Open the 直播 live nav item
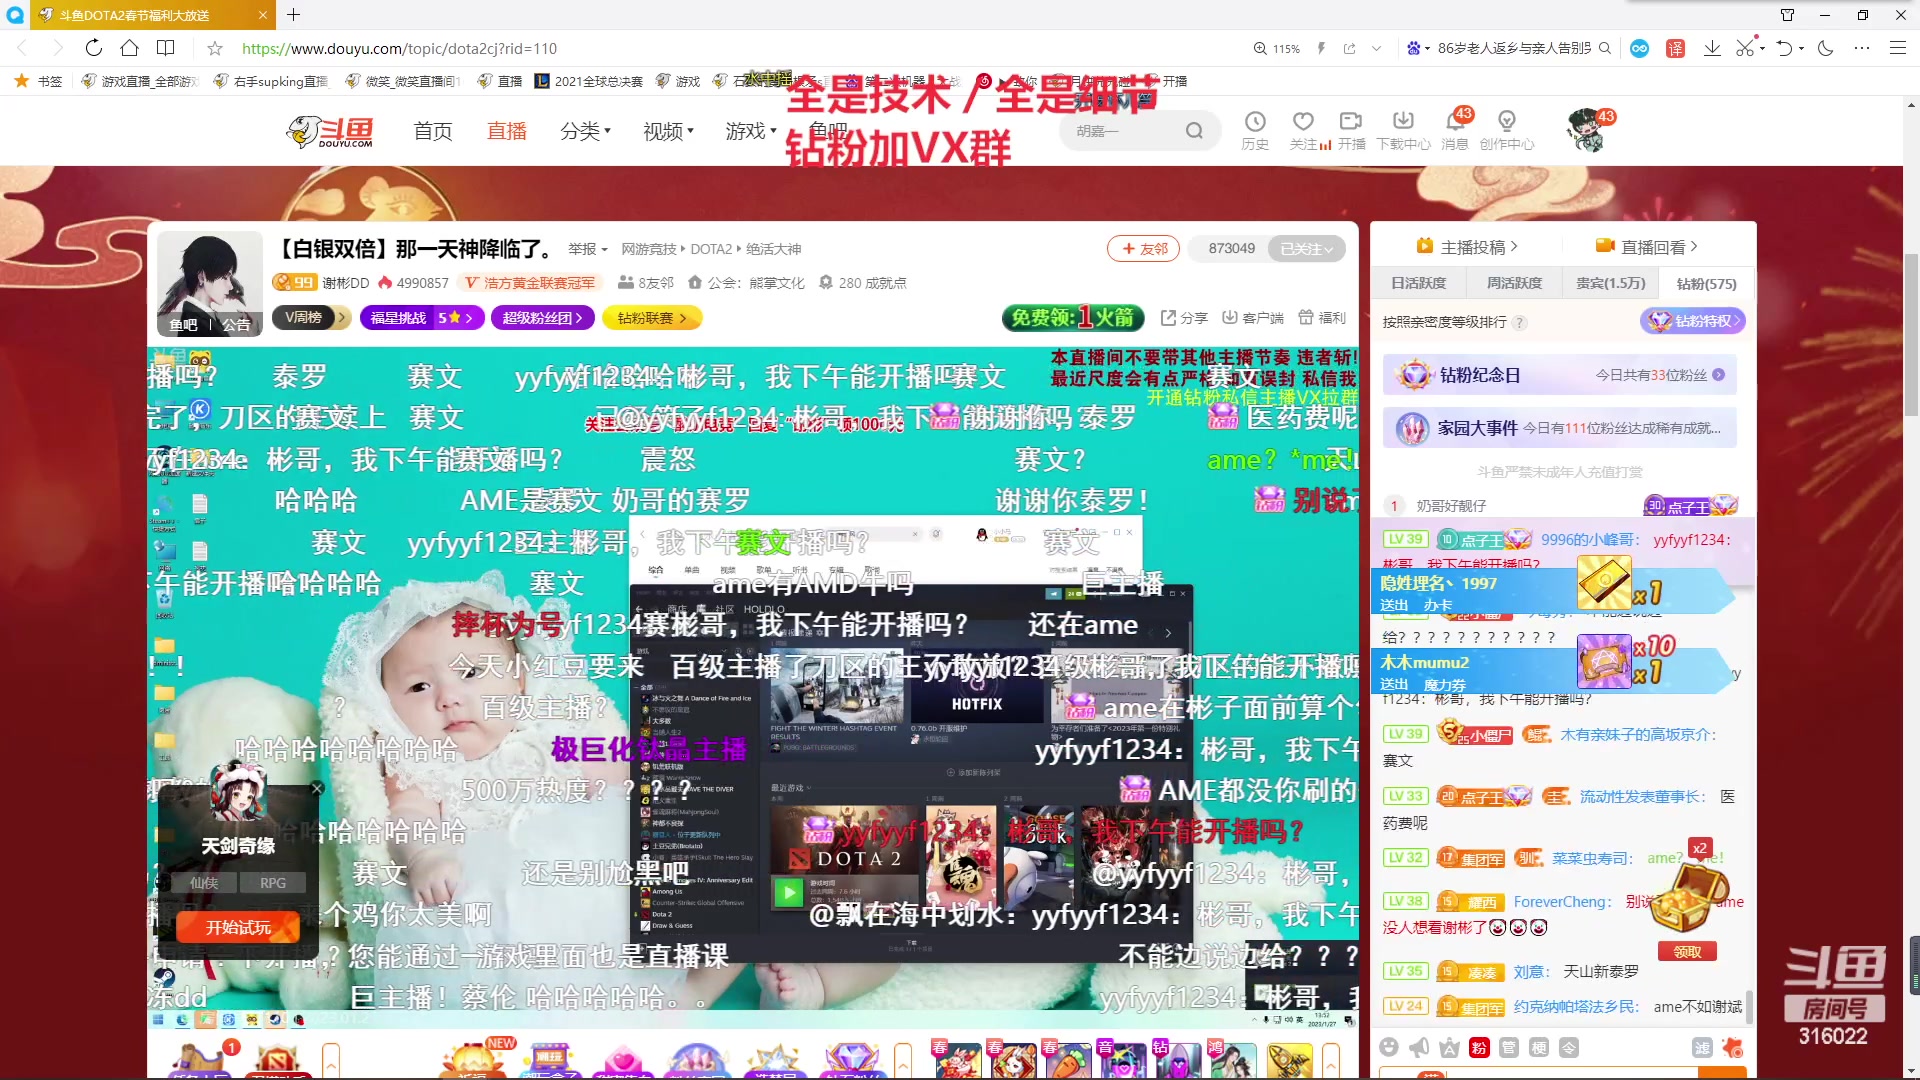 (507, 131)
